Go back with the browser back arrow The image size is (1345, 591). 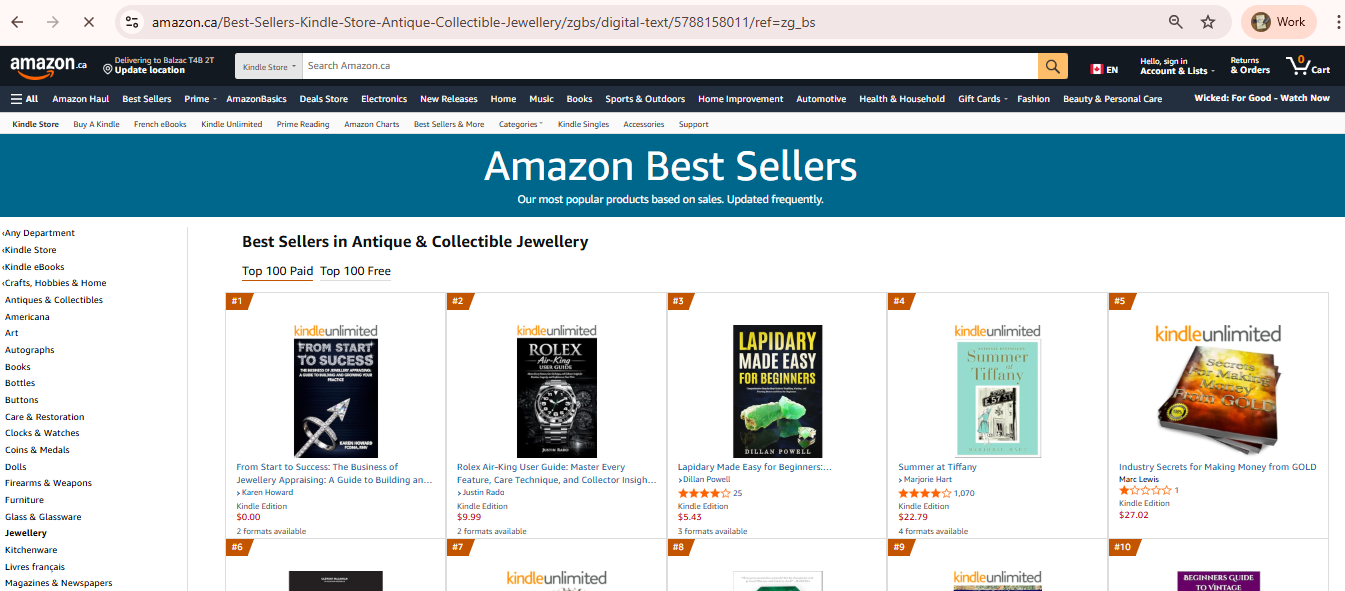[x=17, y=22]
